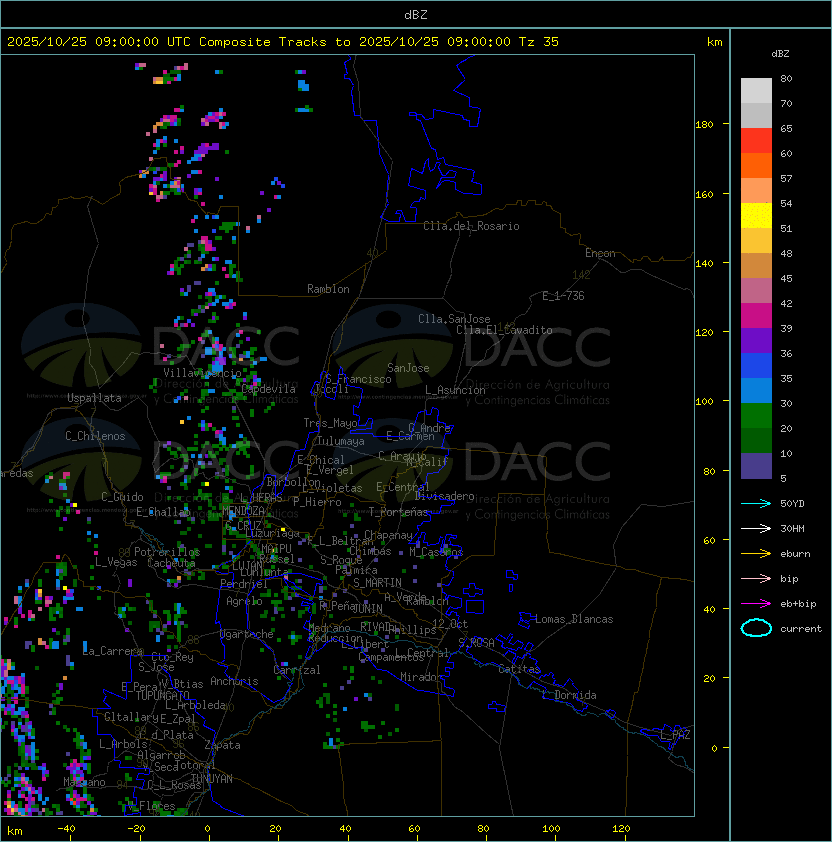Click the 'E_1-736' map label
Viewport: 832px width, 842px height.
coord(563,296)
